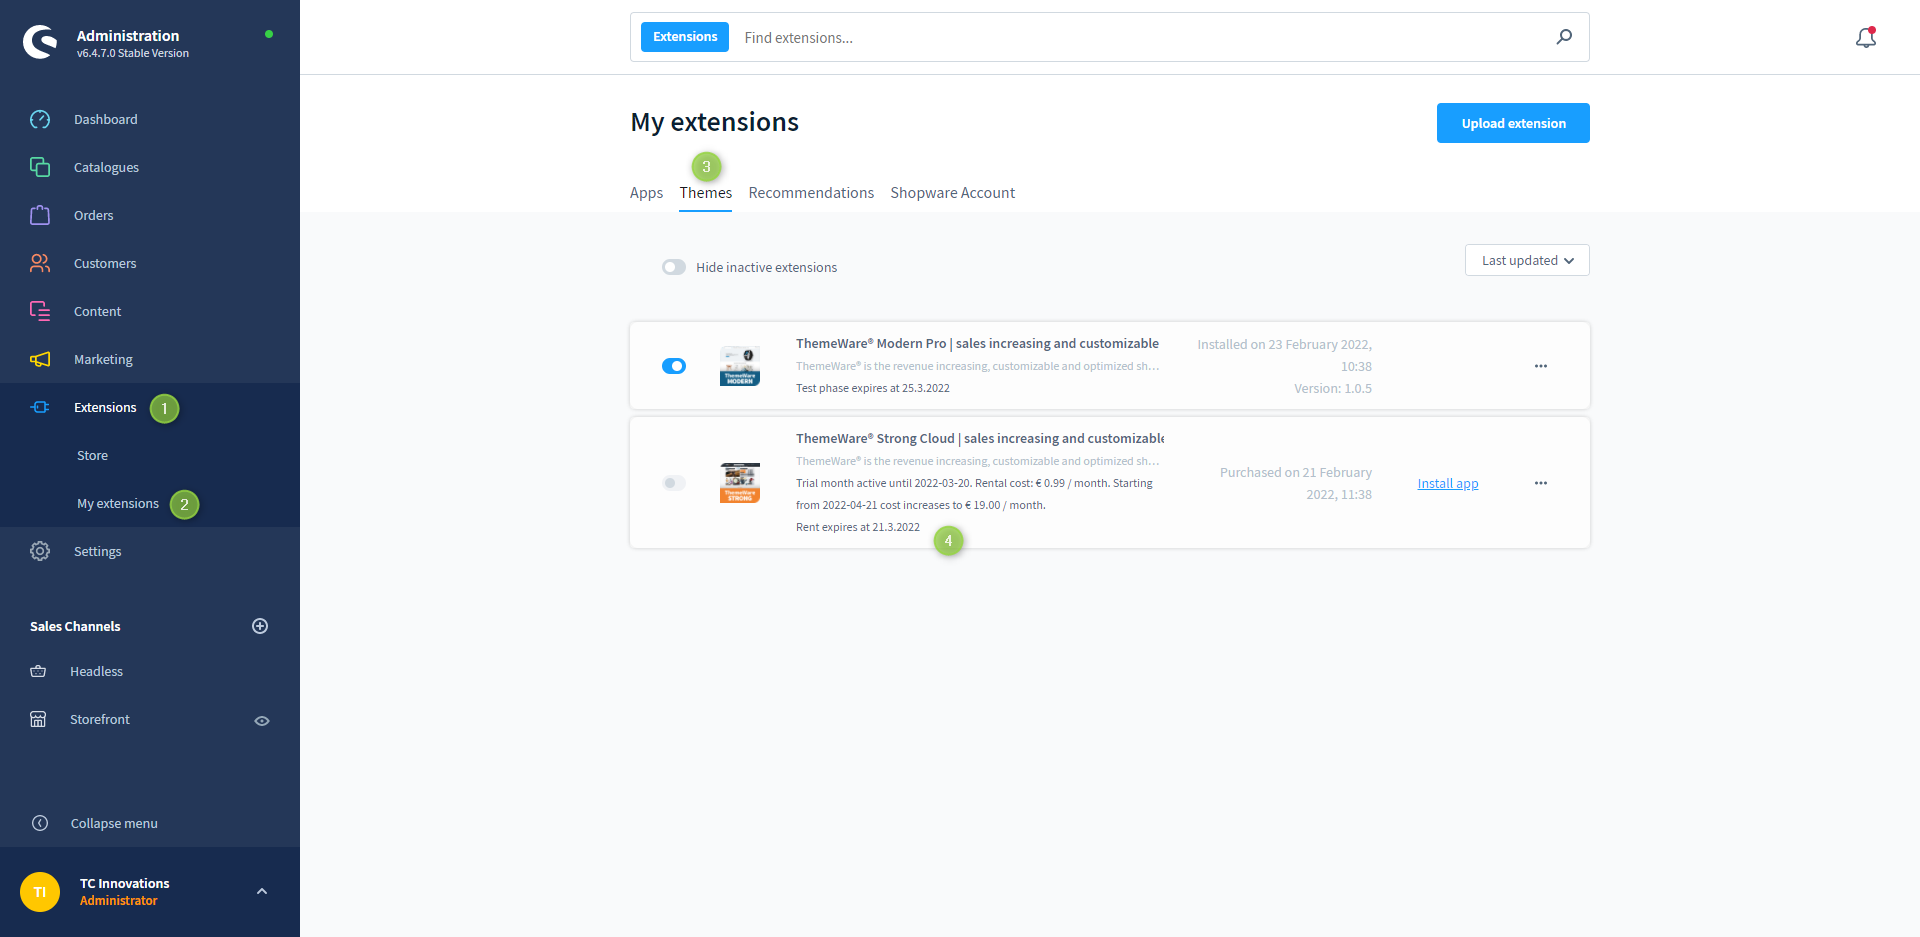The width and height of the screenshot is (1920, 937).
Task: Click the Shopware logo icon
Action: pos(40,42)
